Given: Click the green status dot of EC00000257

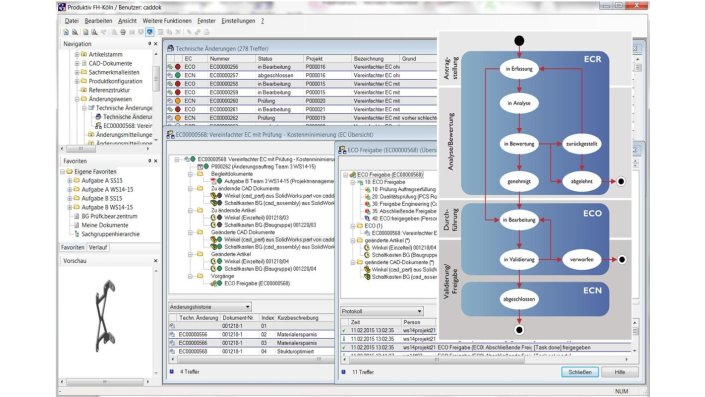Looking at the screenshot, I should [x=178, y=75].
